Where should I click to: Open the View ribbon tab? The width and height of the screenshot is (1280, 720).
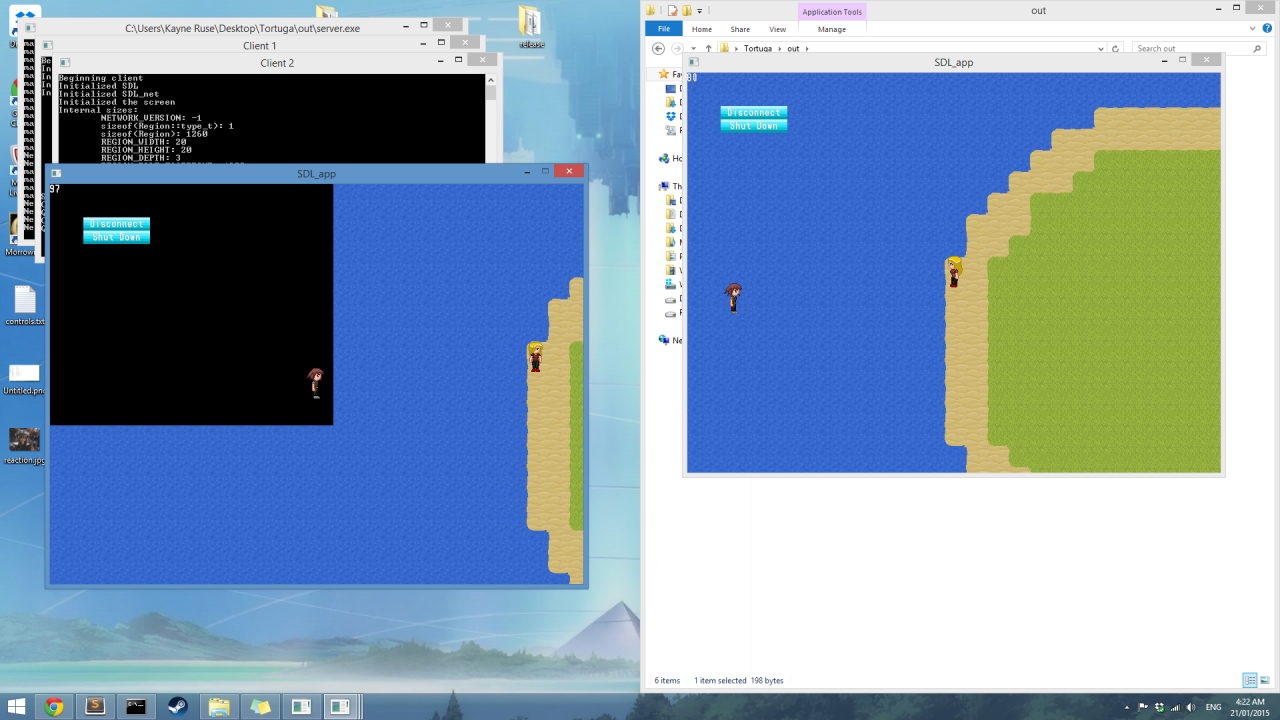(777, 29)
